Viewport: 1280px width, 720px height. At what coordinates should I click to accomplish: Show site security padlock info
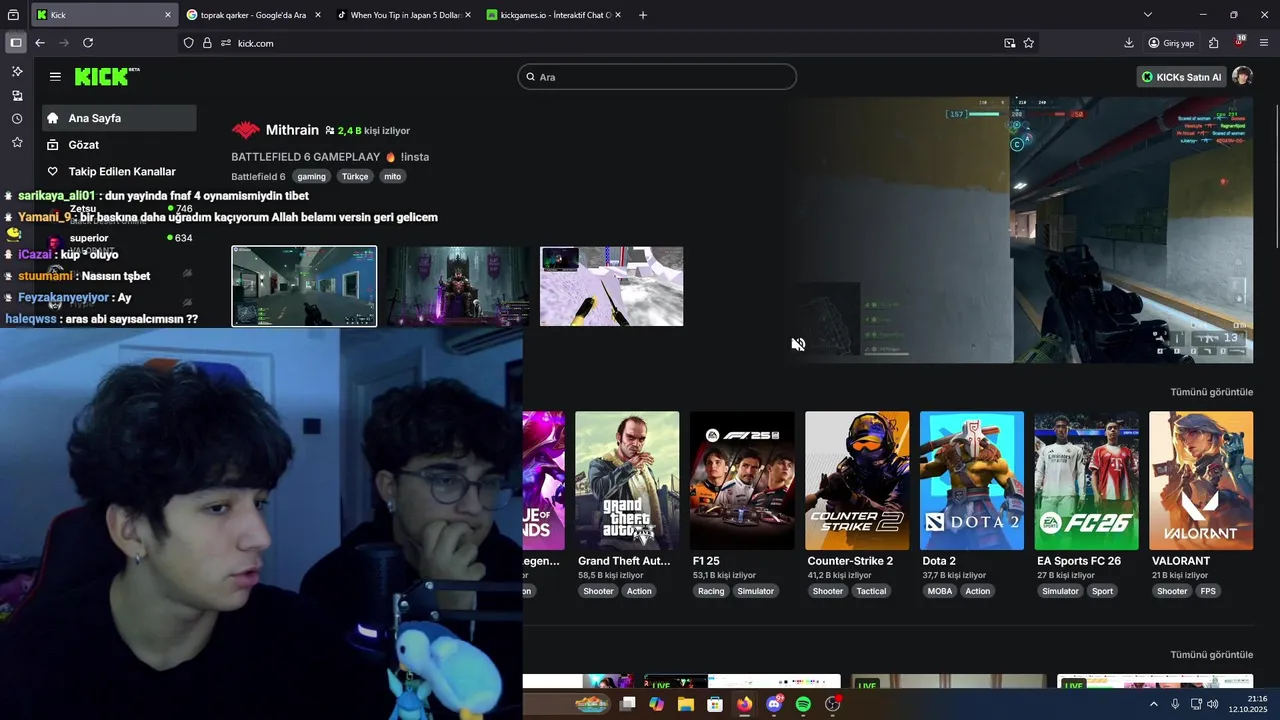pyautogui.click(x=207, y=43)
